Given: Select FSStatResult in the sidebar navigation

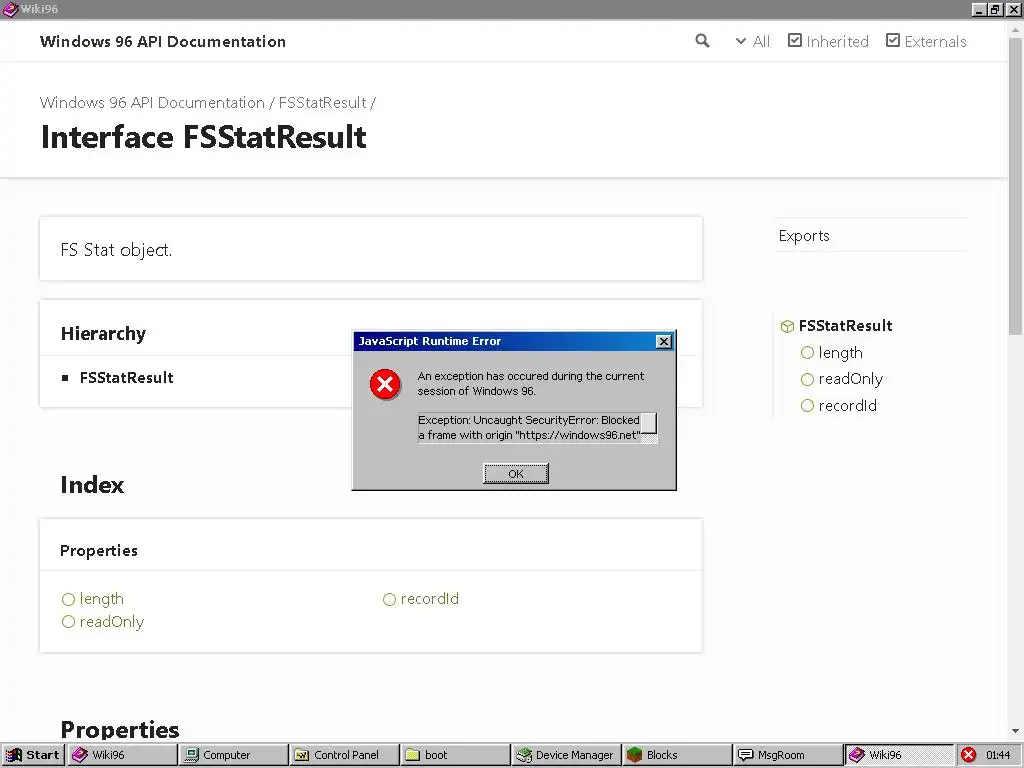Looking at the screenshot, I should (845, 325).
